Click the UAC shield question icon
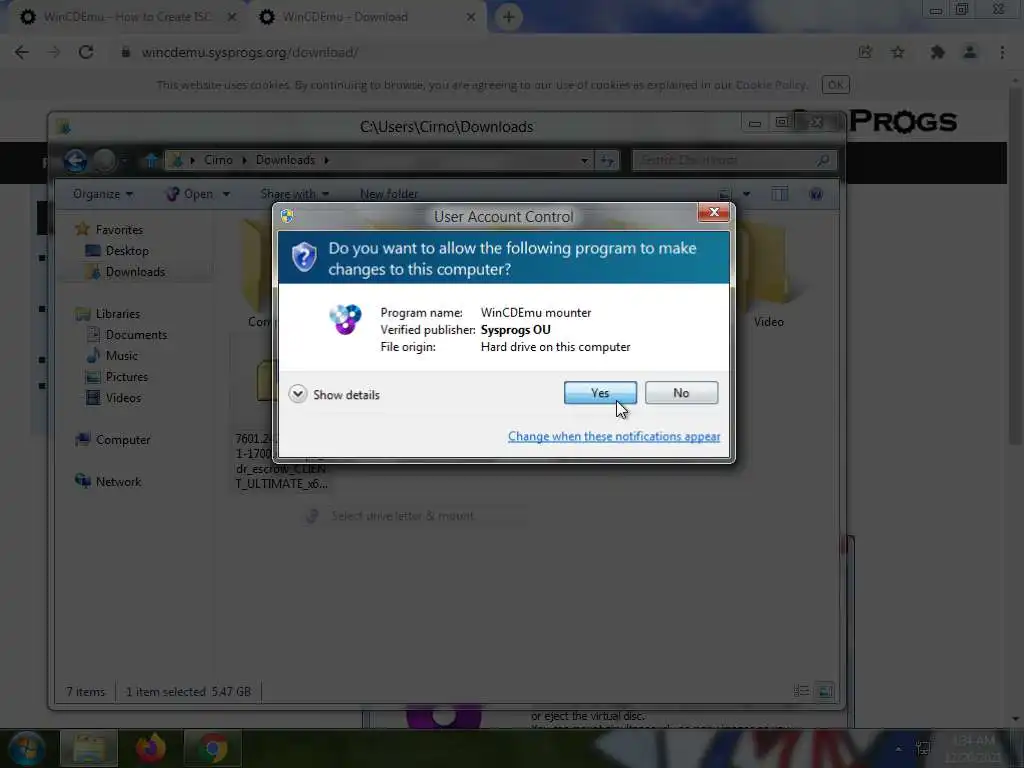This screenshot has width=1024, height=768. pos(304,257)
